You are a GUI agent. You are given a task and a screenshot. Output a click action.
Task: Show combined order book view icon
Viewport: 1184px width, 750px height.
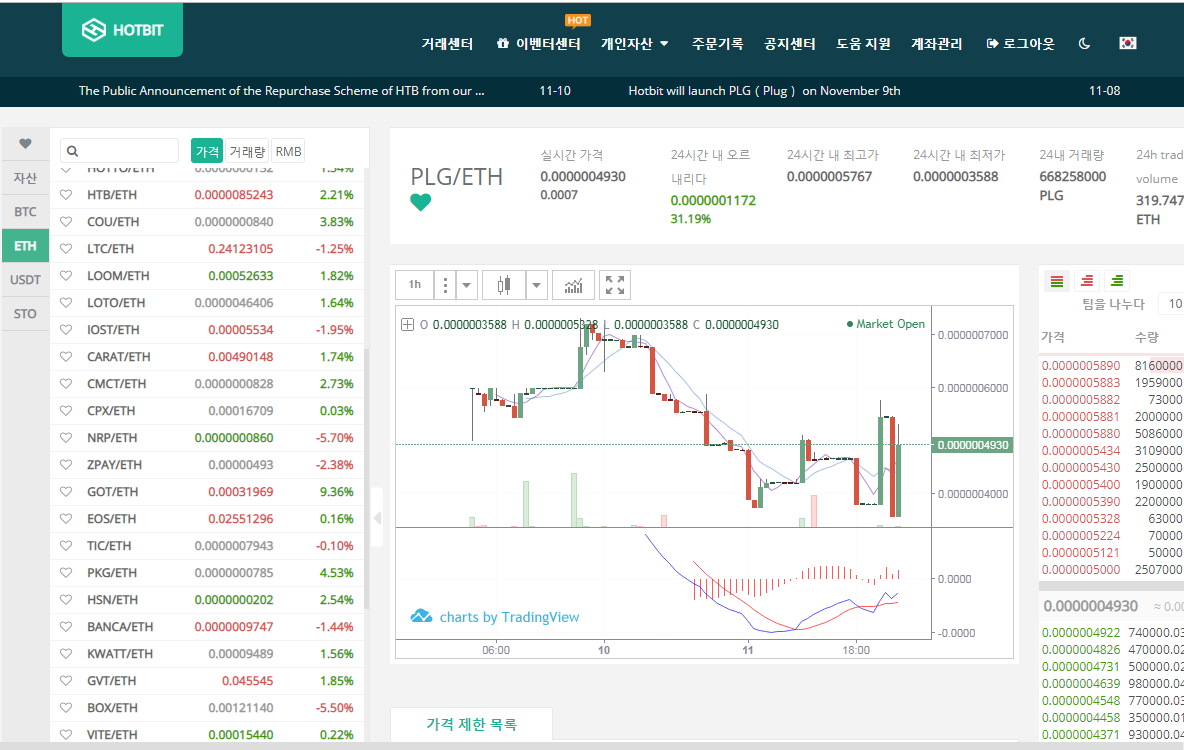(1056, 281)
